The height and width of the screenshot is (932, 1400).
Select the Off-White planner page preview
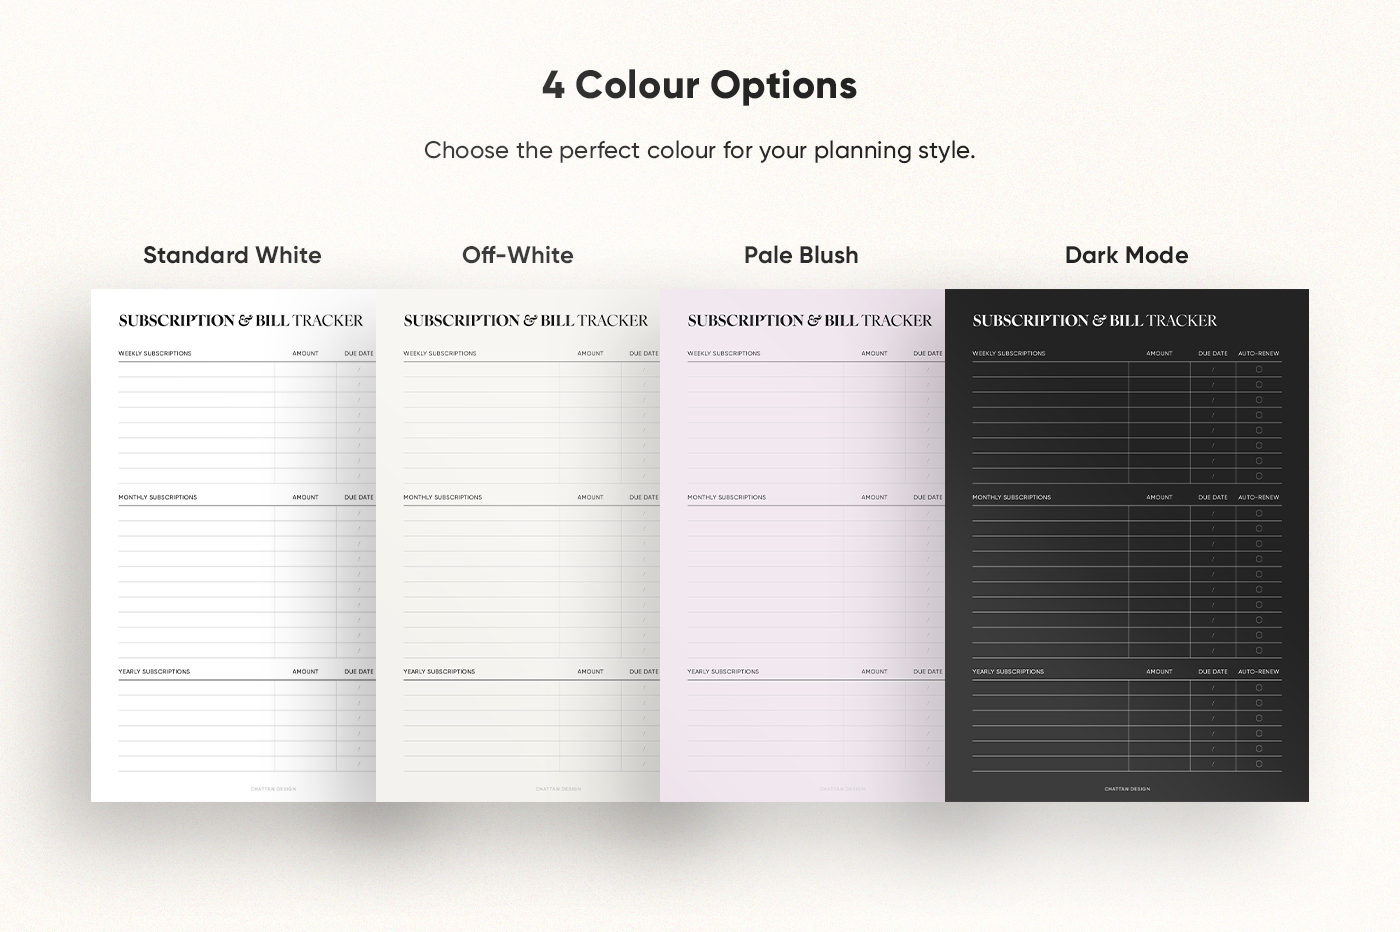pyautogui.click(x=518, y=545)
